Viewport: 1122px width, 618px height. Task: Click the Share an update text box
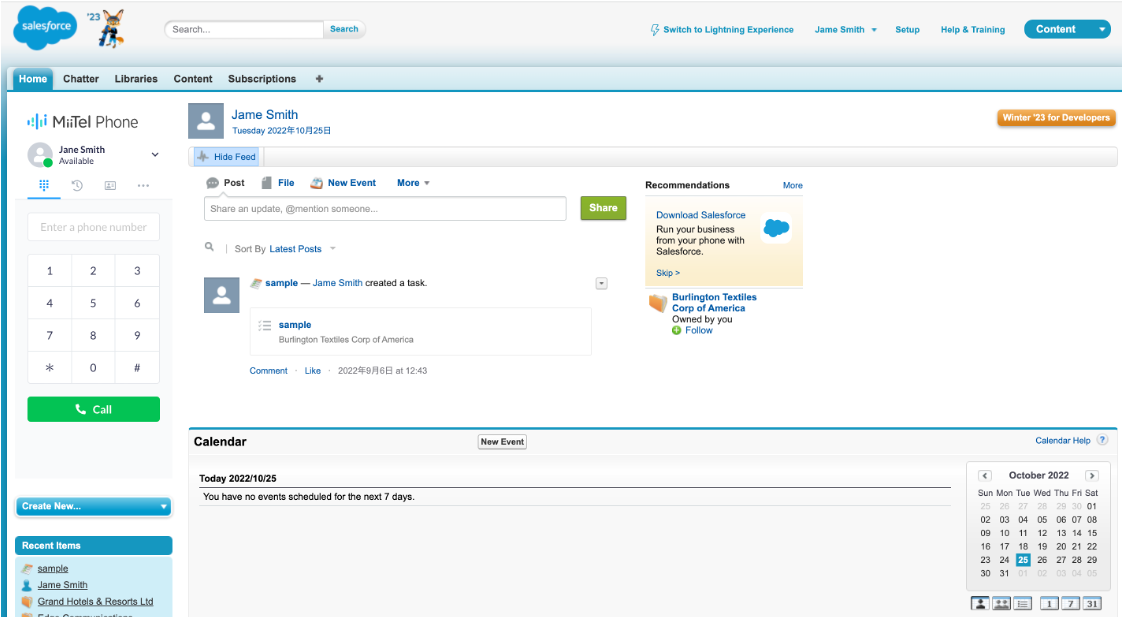[x=385, y=209]
